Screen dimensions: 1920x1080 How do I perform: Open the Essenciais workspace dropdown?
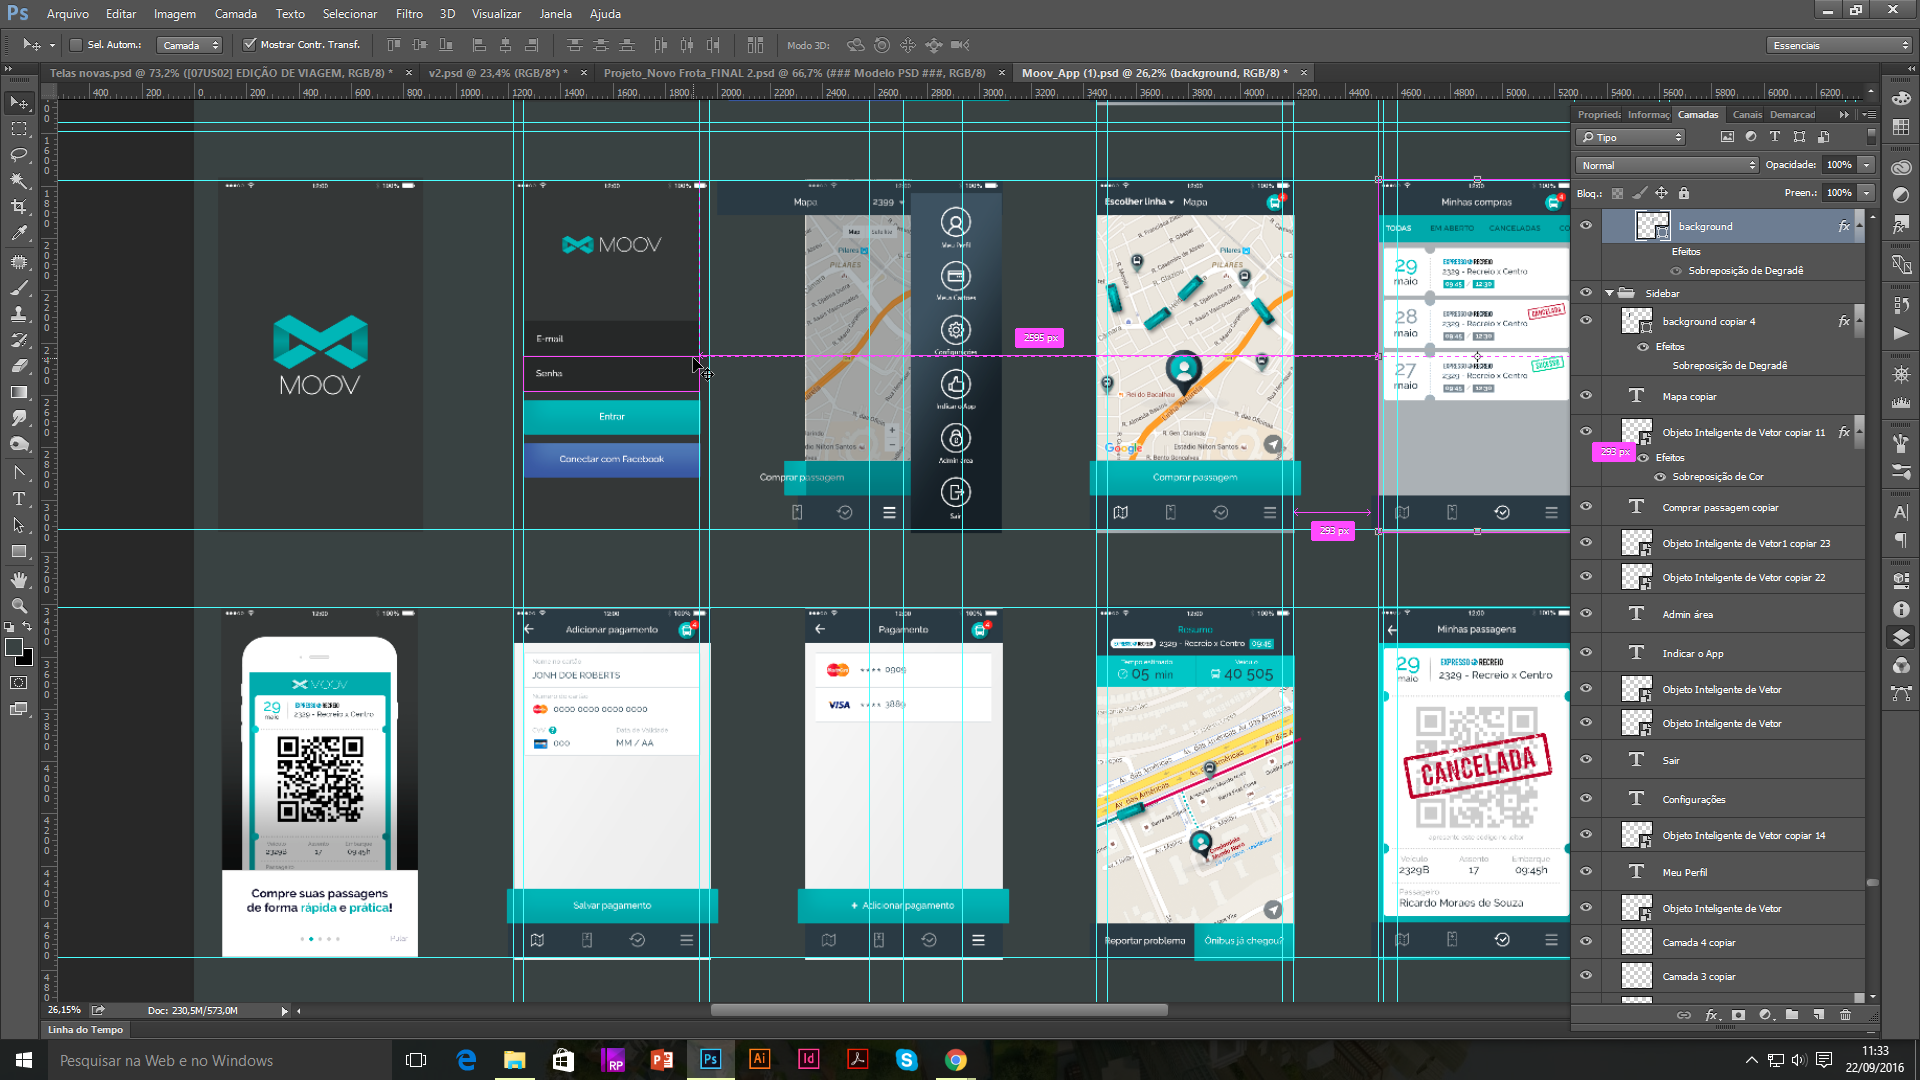1840,45
